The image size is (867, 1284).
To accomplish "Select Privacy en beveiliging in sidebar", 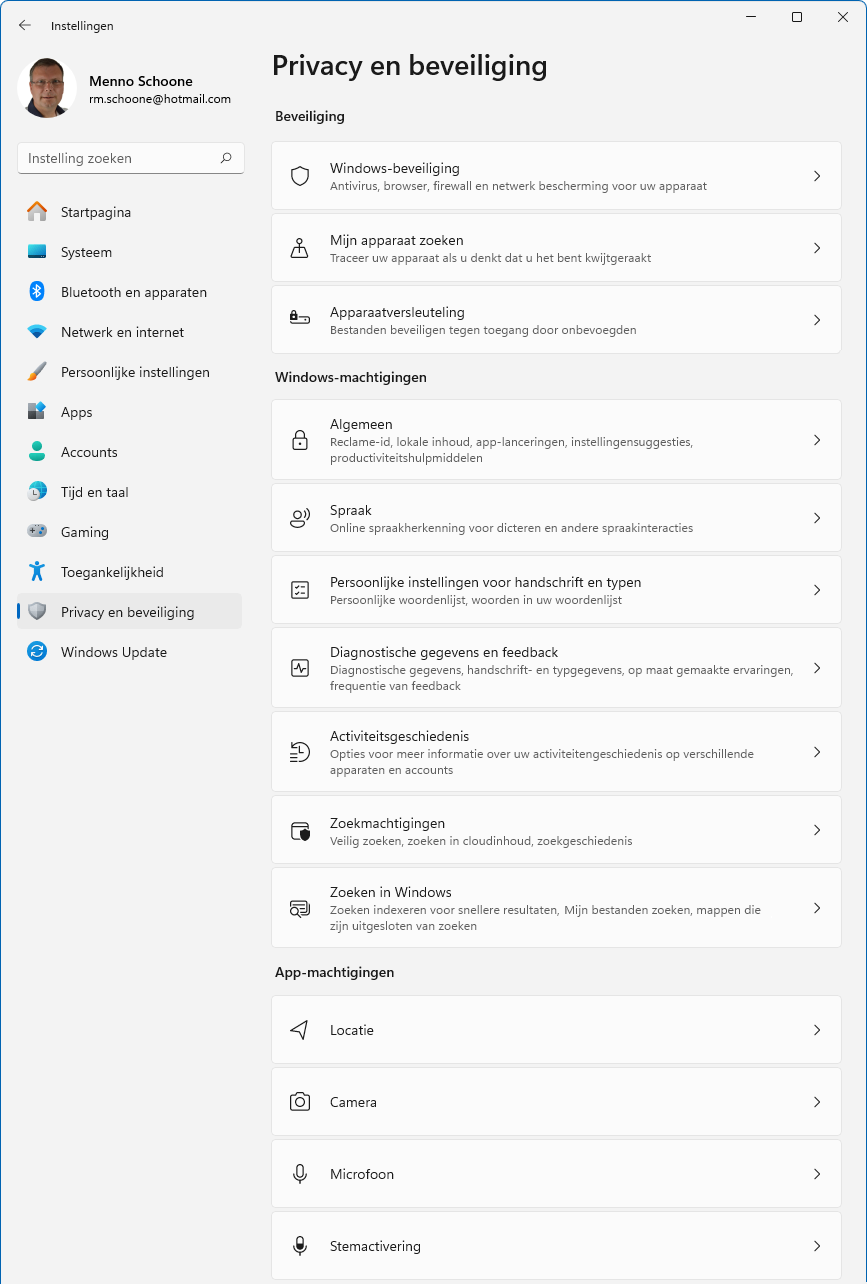I will pyautogui.click(x=129, y=612).
